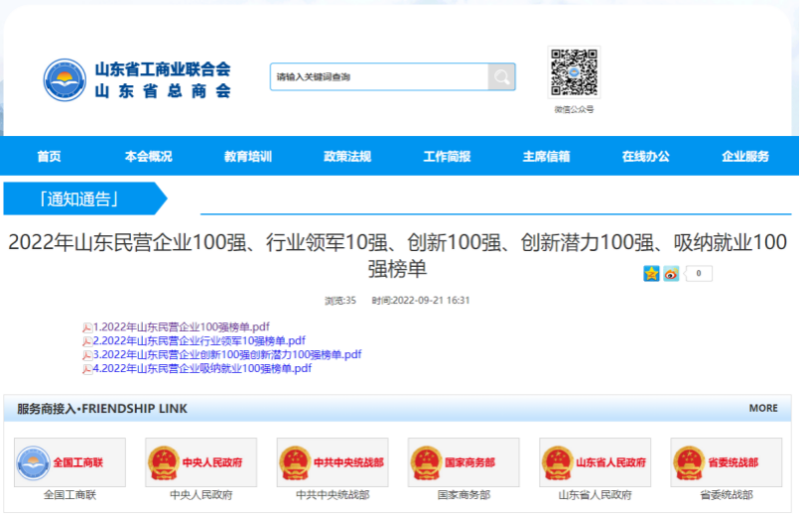Open 企业服务 navigation menu item
800x515 pixels.
point(745,156)
